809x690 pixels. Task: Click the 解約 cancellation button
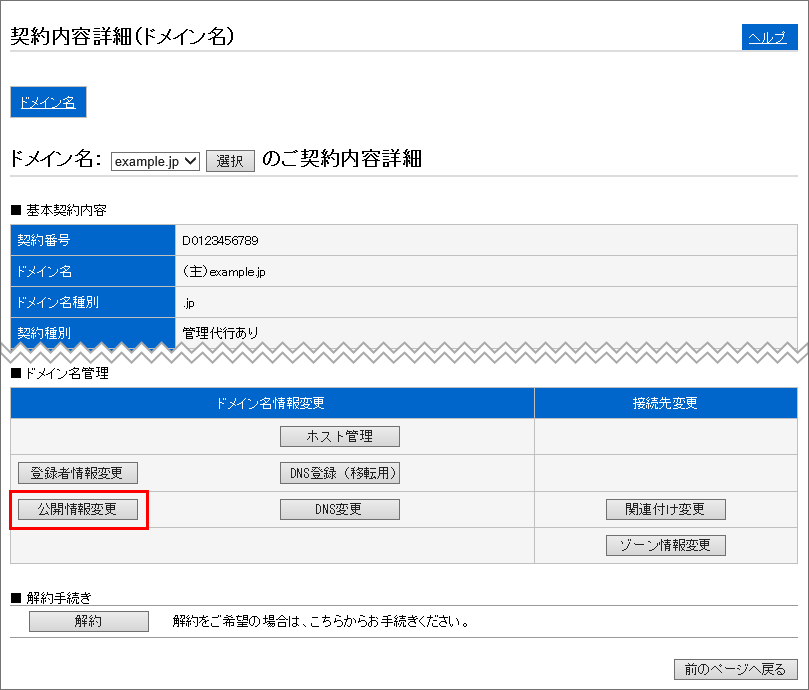click(89, 621)
